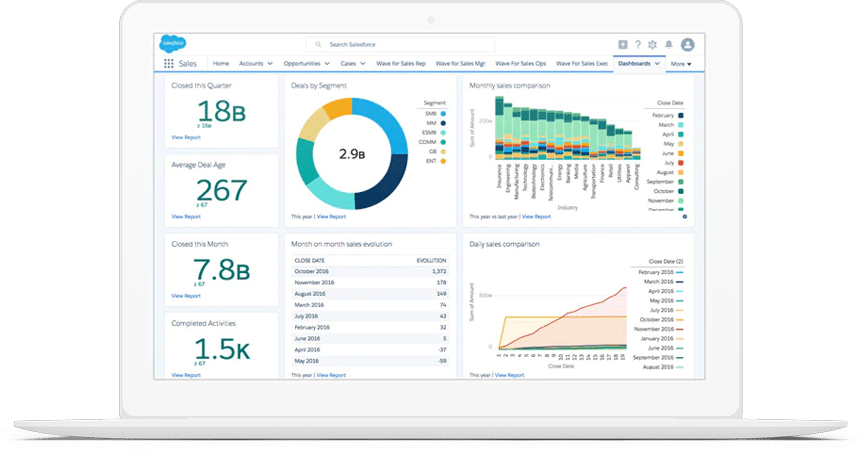
Task: Go to the Home tab
Action: tap(221, 64)
